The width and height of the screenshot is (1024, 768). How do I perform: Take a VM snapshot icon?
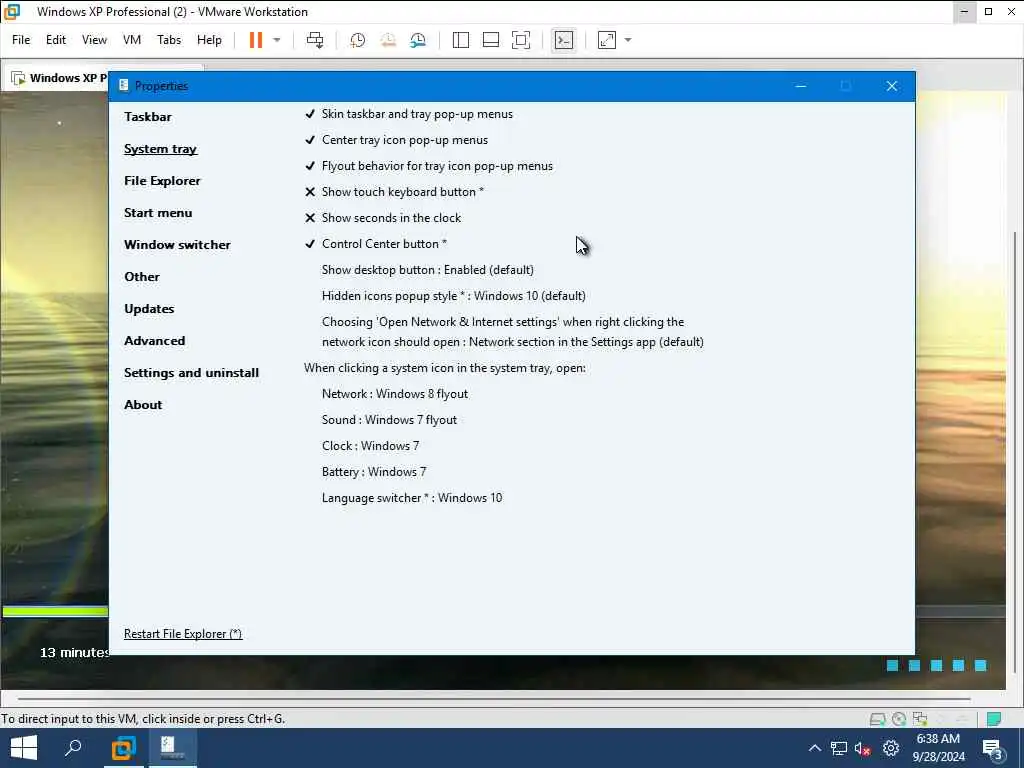click(357, 40)
